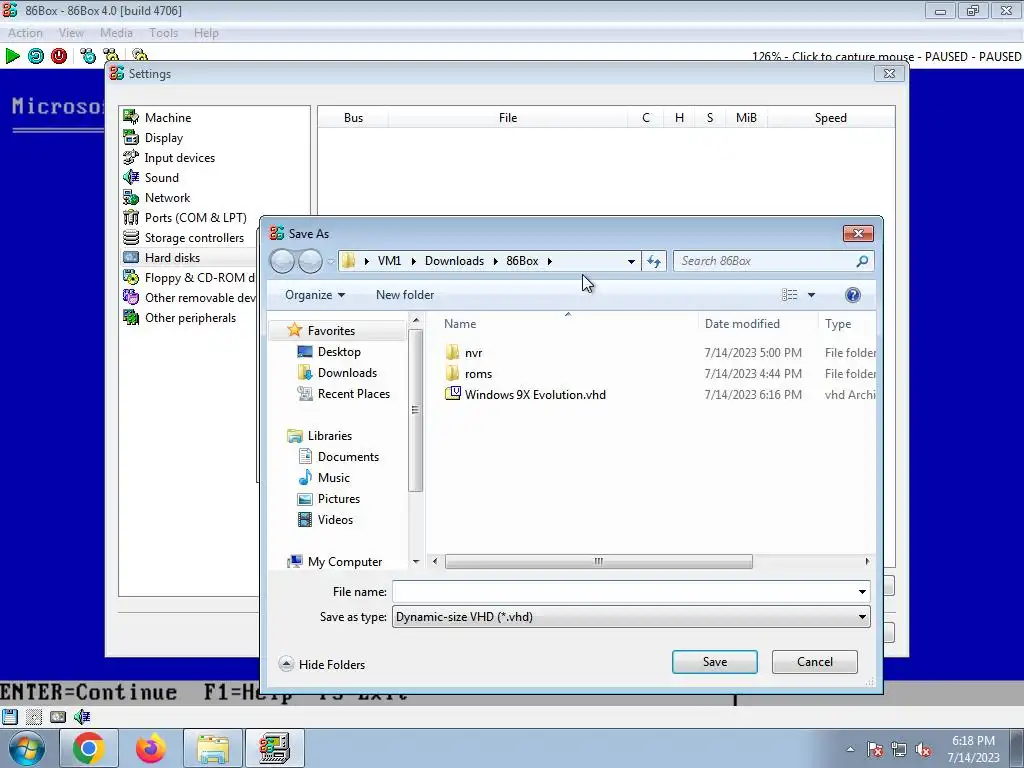1024x768 pixels.
Task: Expand the address bar path dropdown
Action: (x=631, y=261)
